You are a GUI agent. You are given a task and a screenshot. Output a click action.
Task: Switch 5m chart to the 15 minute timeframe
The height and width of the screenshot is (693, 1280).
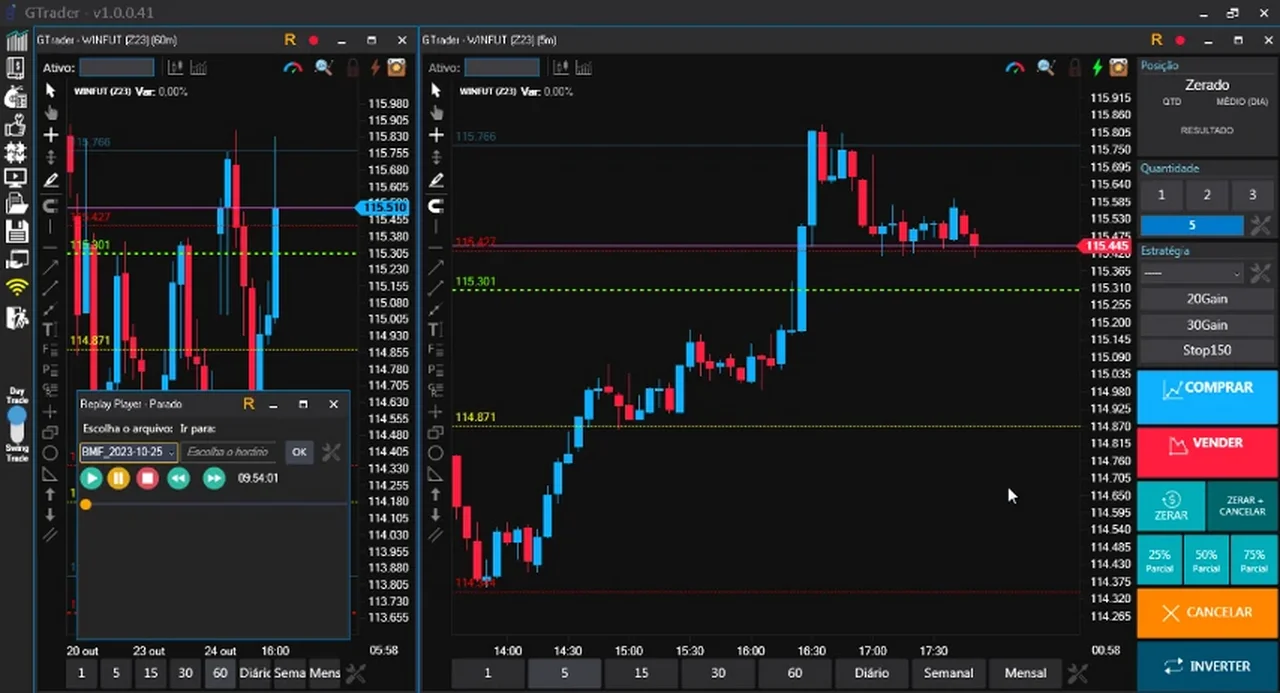click(x=641, y=673)
